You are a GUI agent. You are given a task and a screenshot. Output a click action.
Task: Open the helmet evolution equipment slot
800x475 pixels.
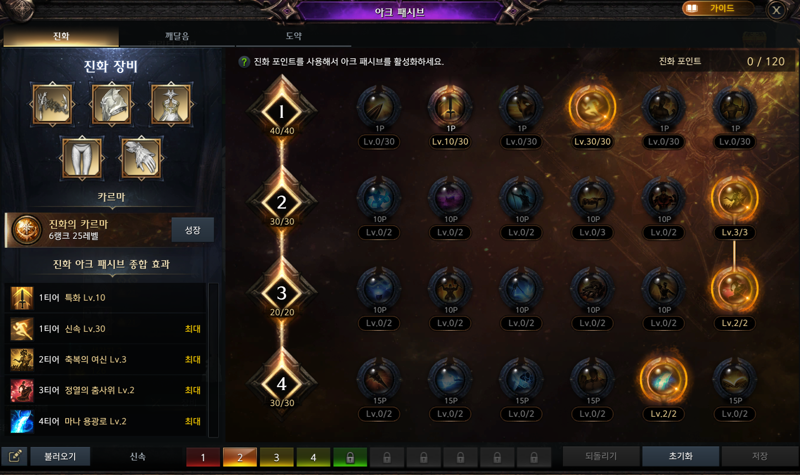click(x=112, y=105)
